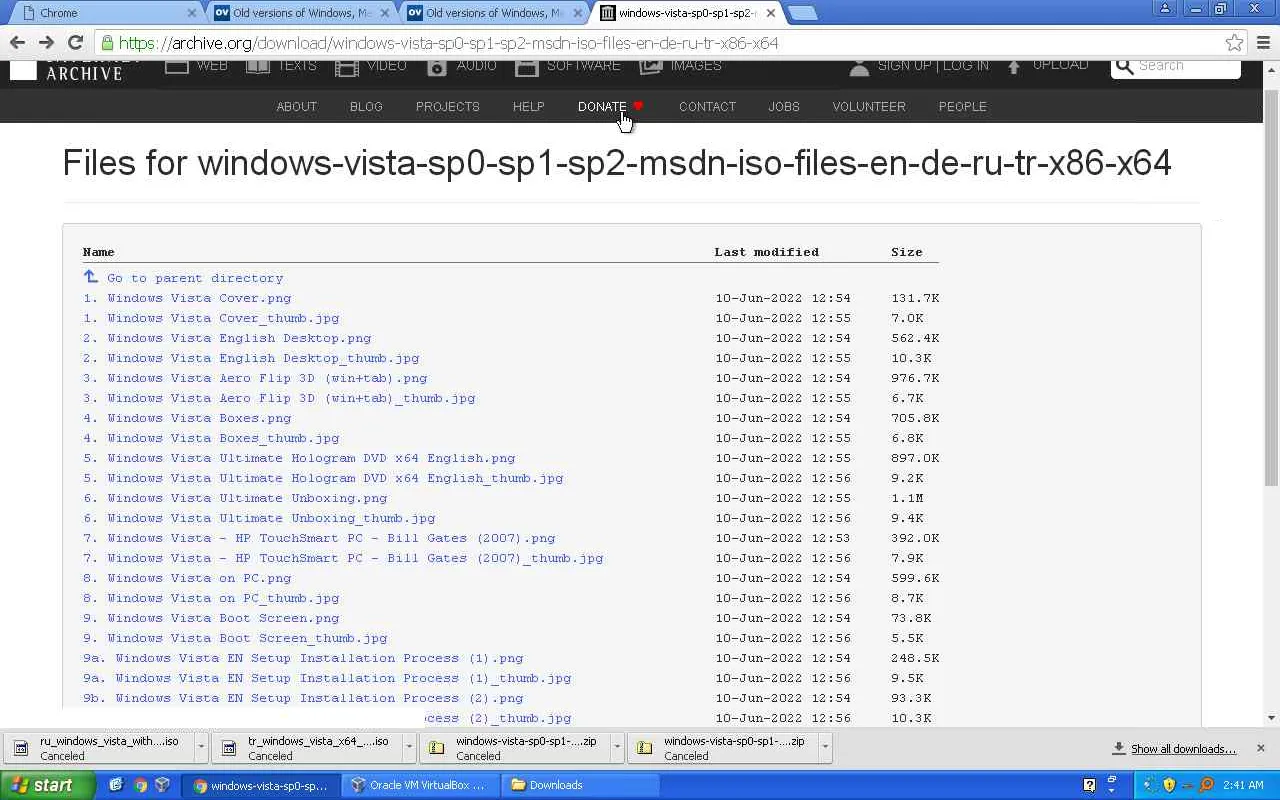
Task: Open a new browser tab
Action: [802, 13]
